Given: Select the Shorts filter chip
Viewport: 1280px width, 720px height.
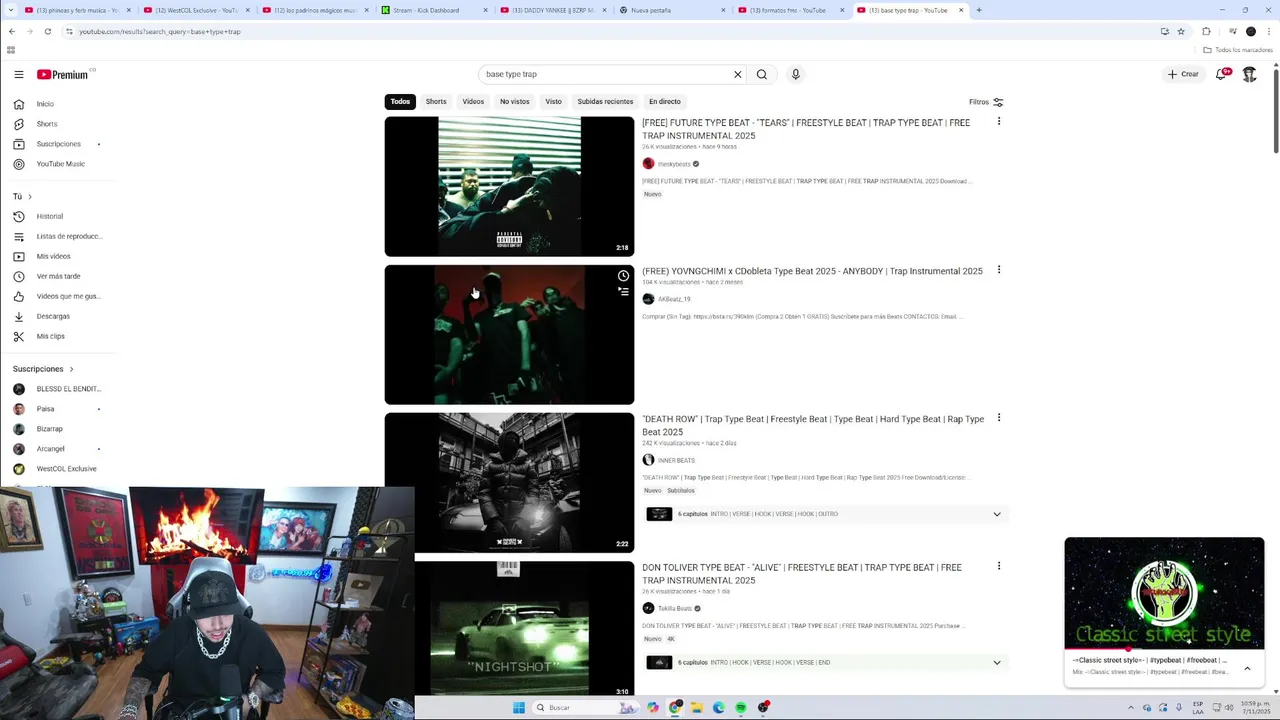Looking at the screenshot, I should tap(436, 101).
